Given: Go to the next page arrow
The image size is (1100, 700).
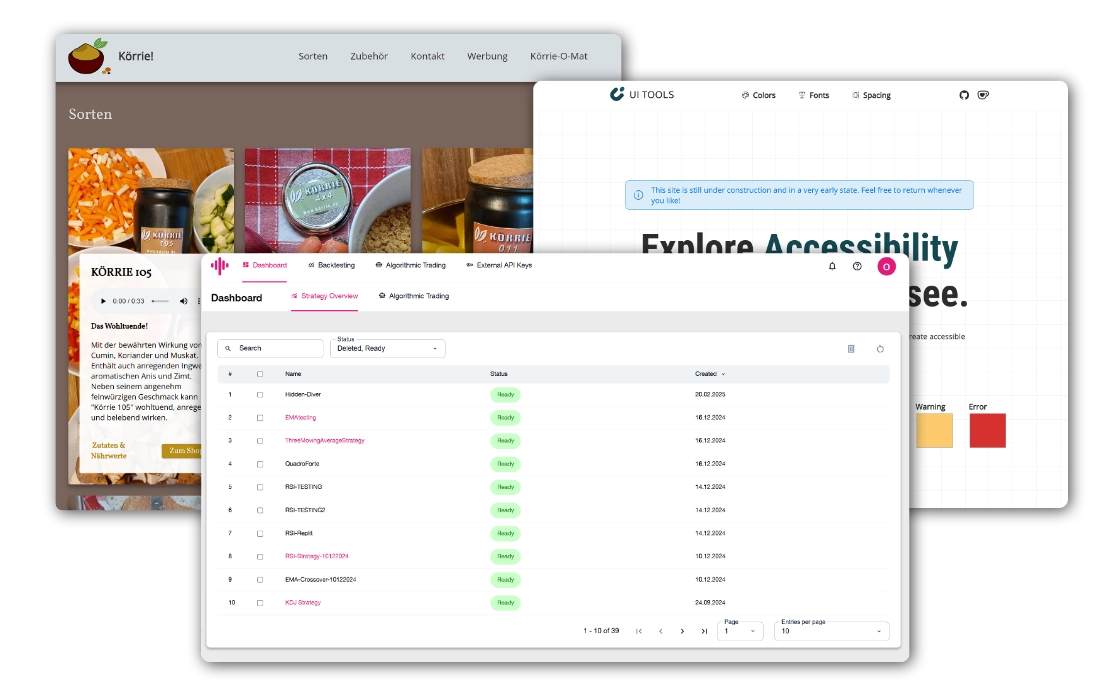Looking at the screenshot, I should coord(682,631).
